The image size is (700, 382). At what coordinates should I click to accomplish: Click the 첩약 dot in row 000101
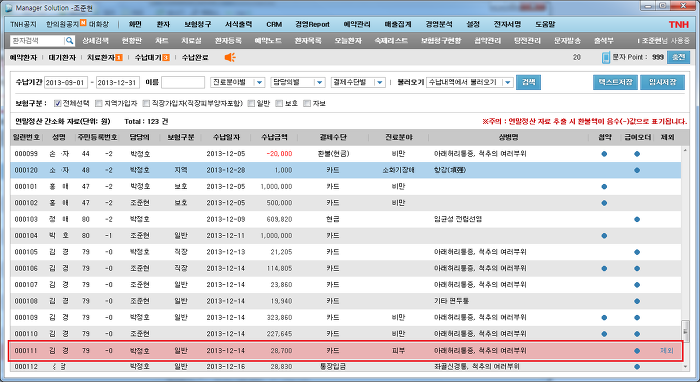(x=604, y=187)
